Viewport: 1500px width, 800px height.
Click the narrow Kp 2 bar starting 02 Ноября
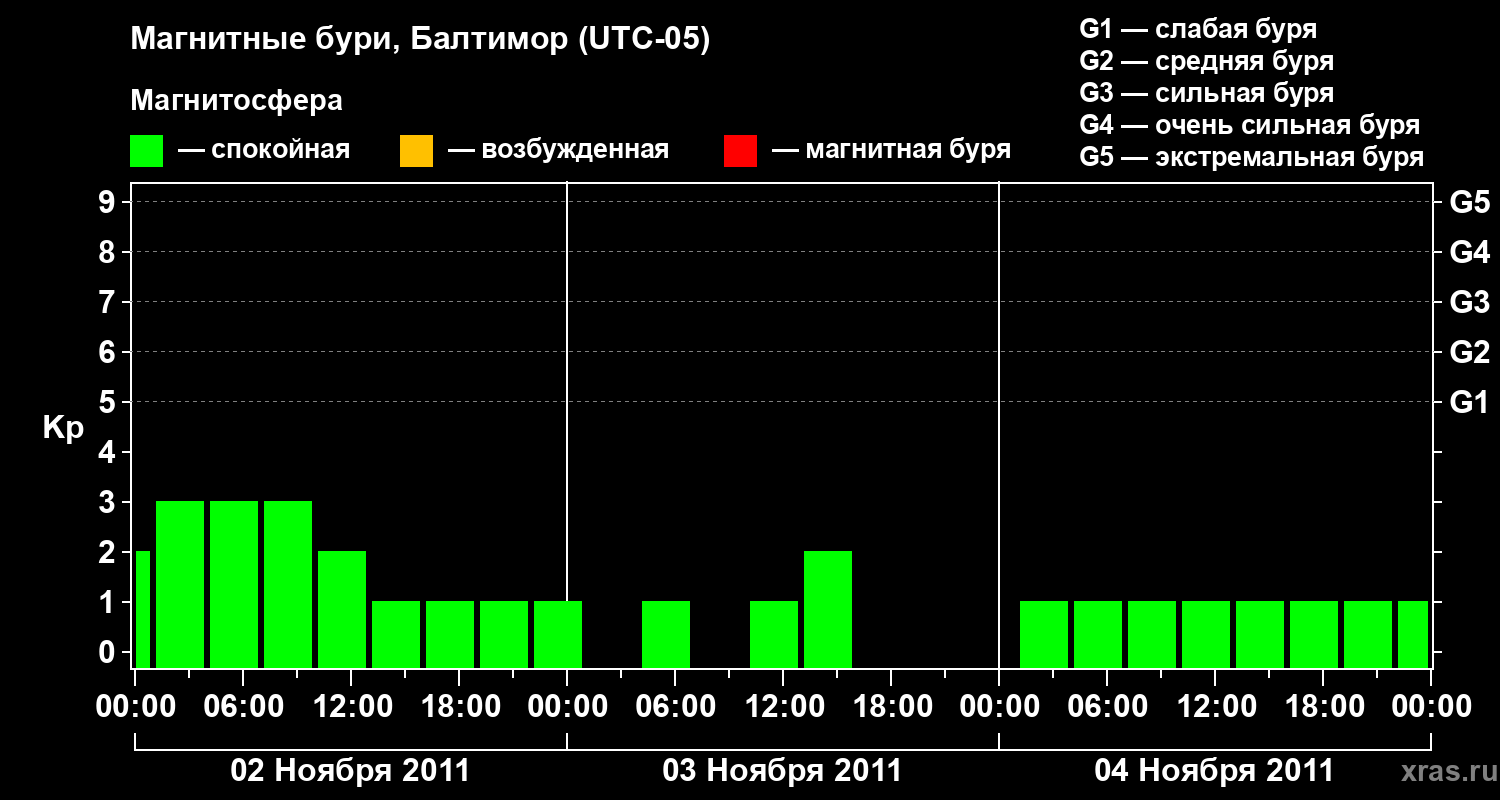(143, 609)
